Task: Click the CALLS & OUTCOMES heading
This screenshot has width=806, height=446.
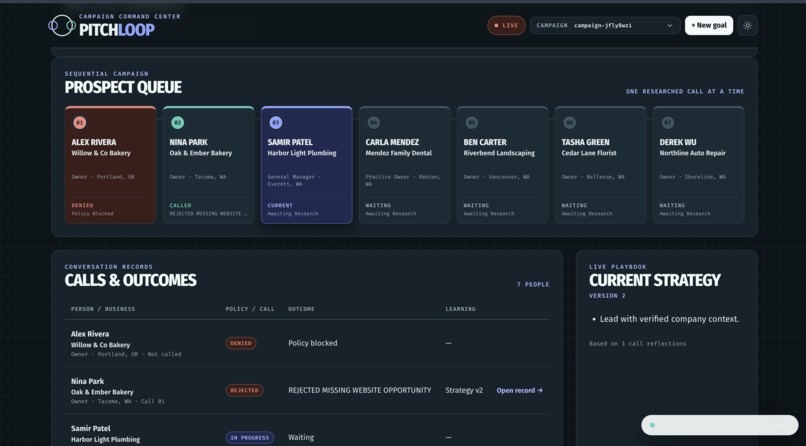Action: tap(131, 280)
